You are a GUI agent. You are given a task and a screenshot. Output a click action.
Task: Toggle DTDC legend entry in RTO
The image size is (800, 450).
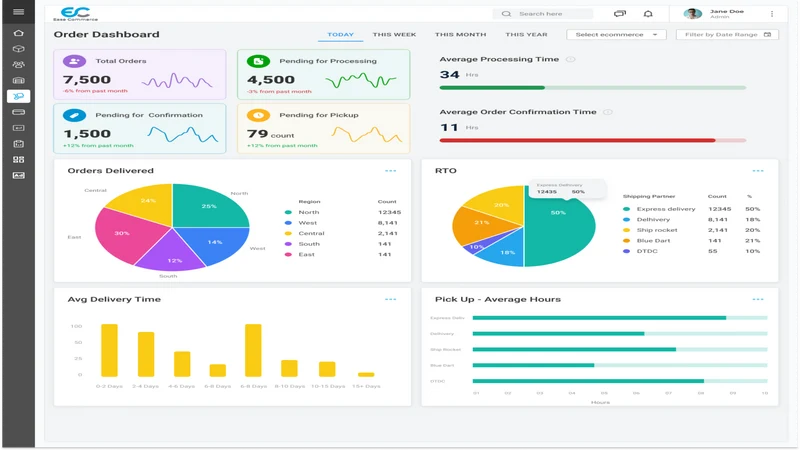point(641,252)
